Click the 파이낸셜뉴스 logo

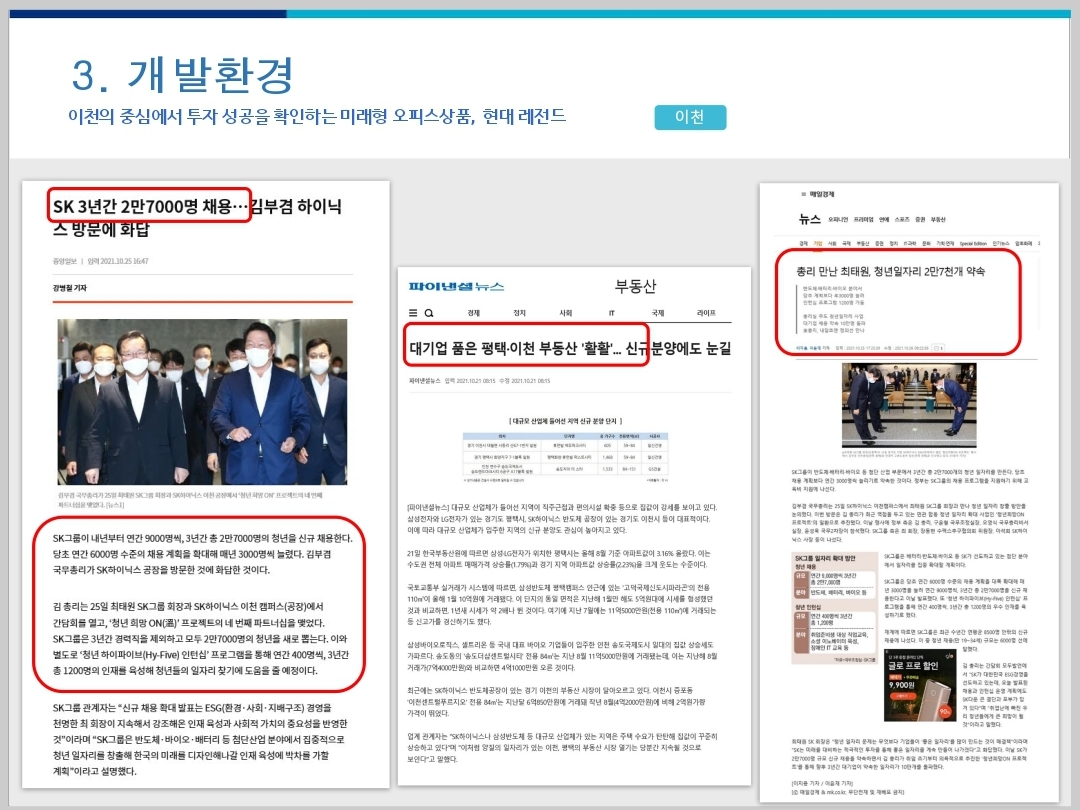pos(456,286)
